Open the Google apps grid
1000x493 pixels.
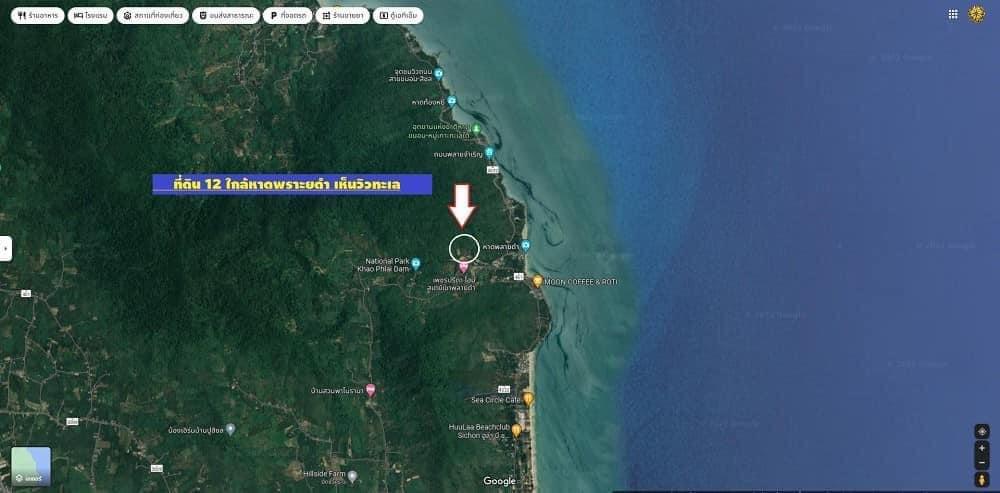(953, 15)
